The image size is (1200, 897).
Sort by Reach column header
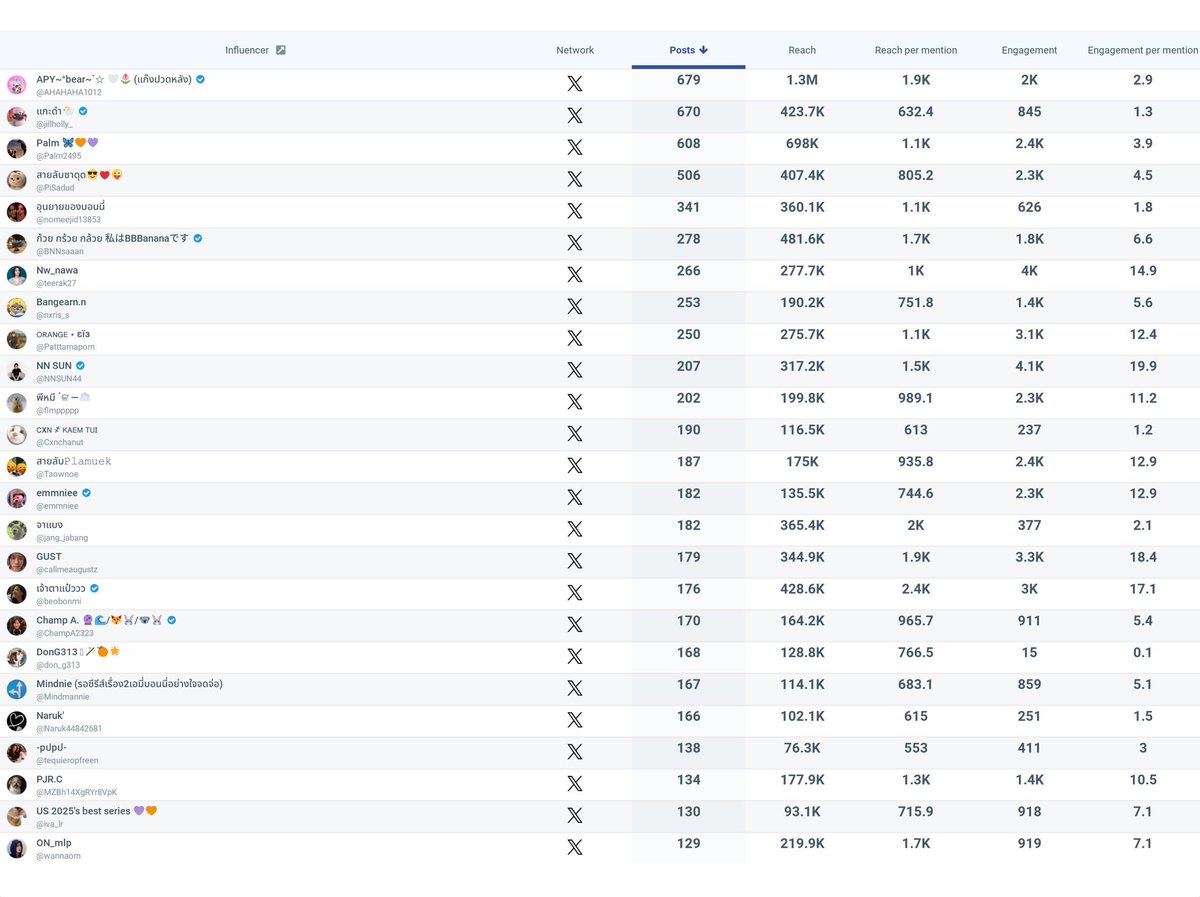802,50
